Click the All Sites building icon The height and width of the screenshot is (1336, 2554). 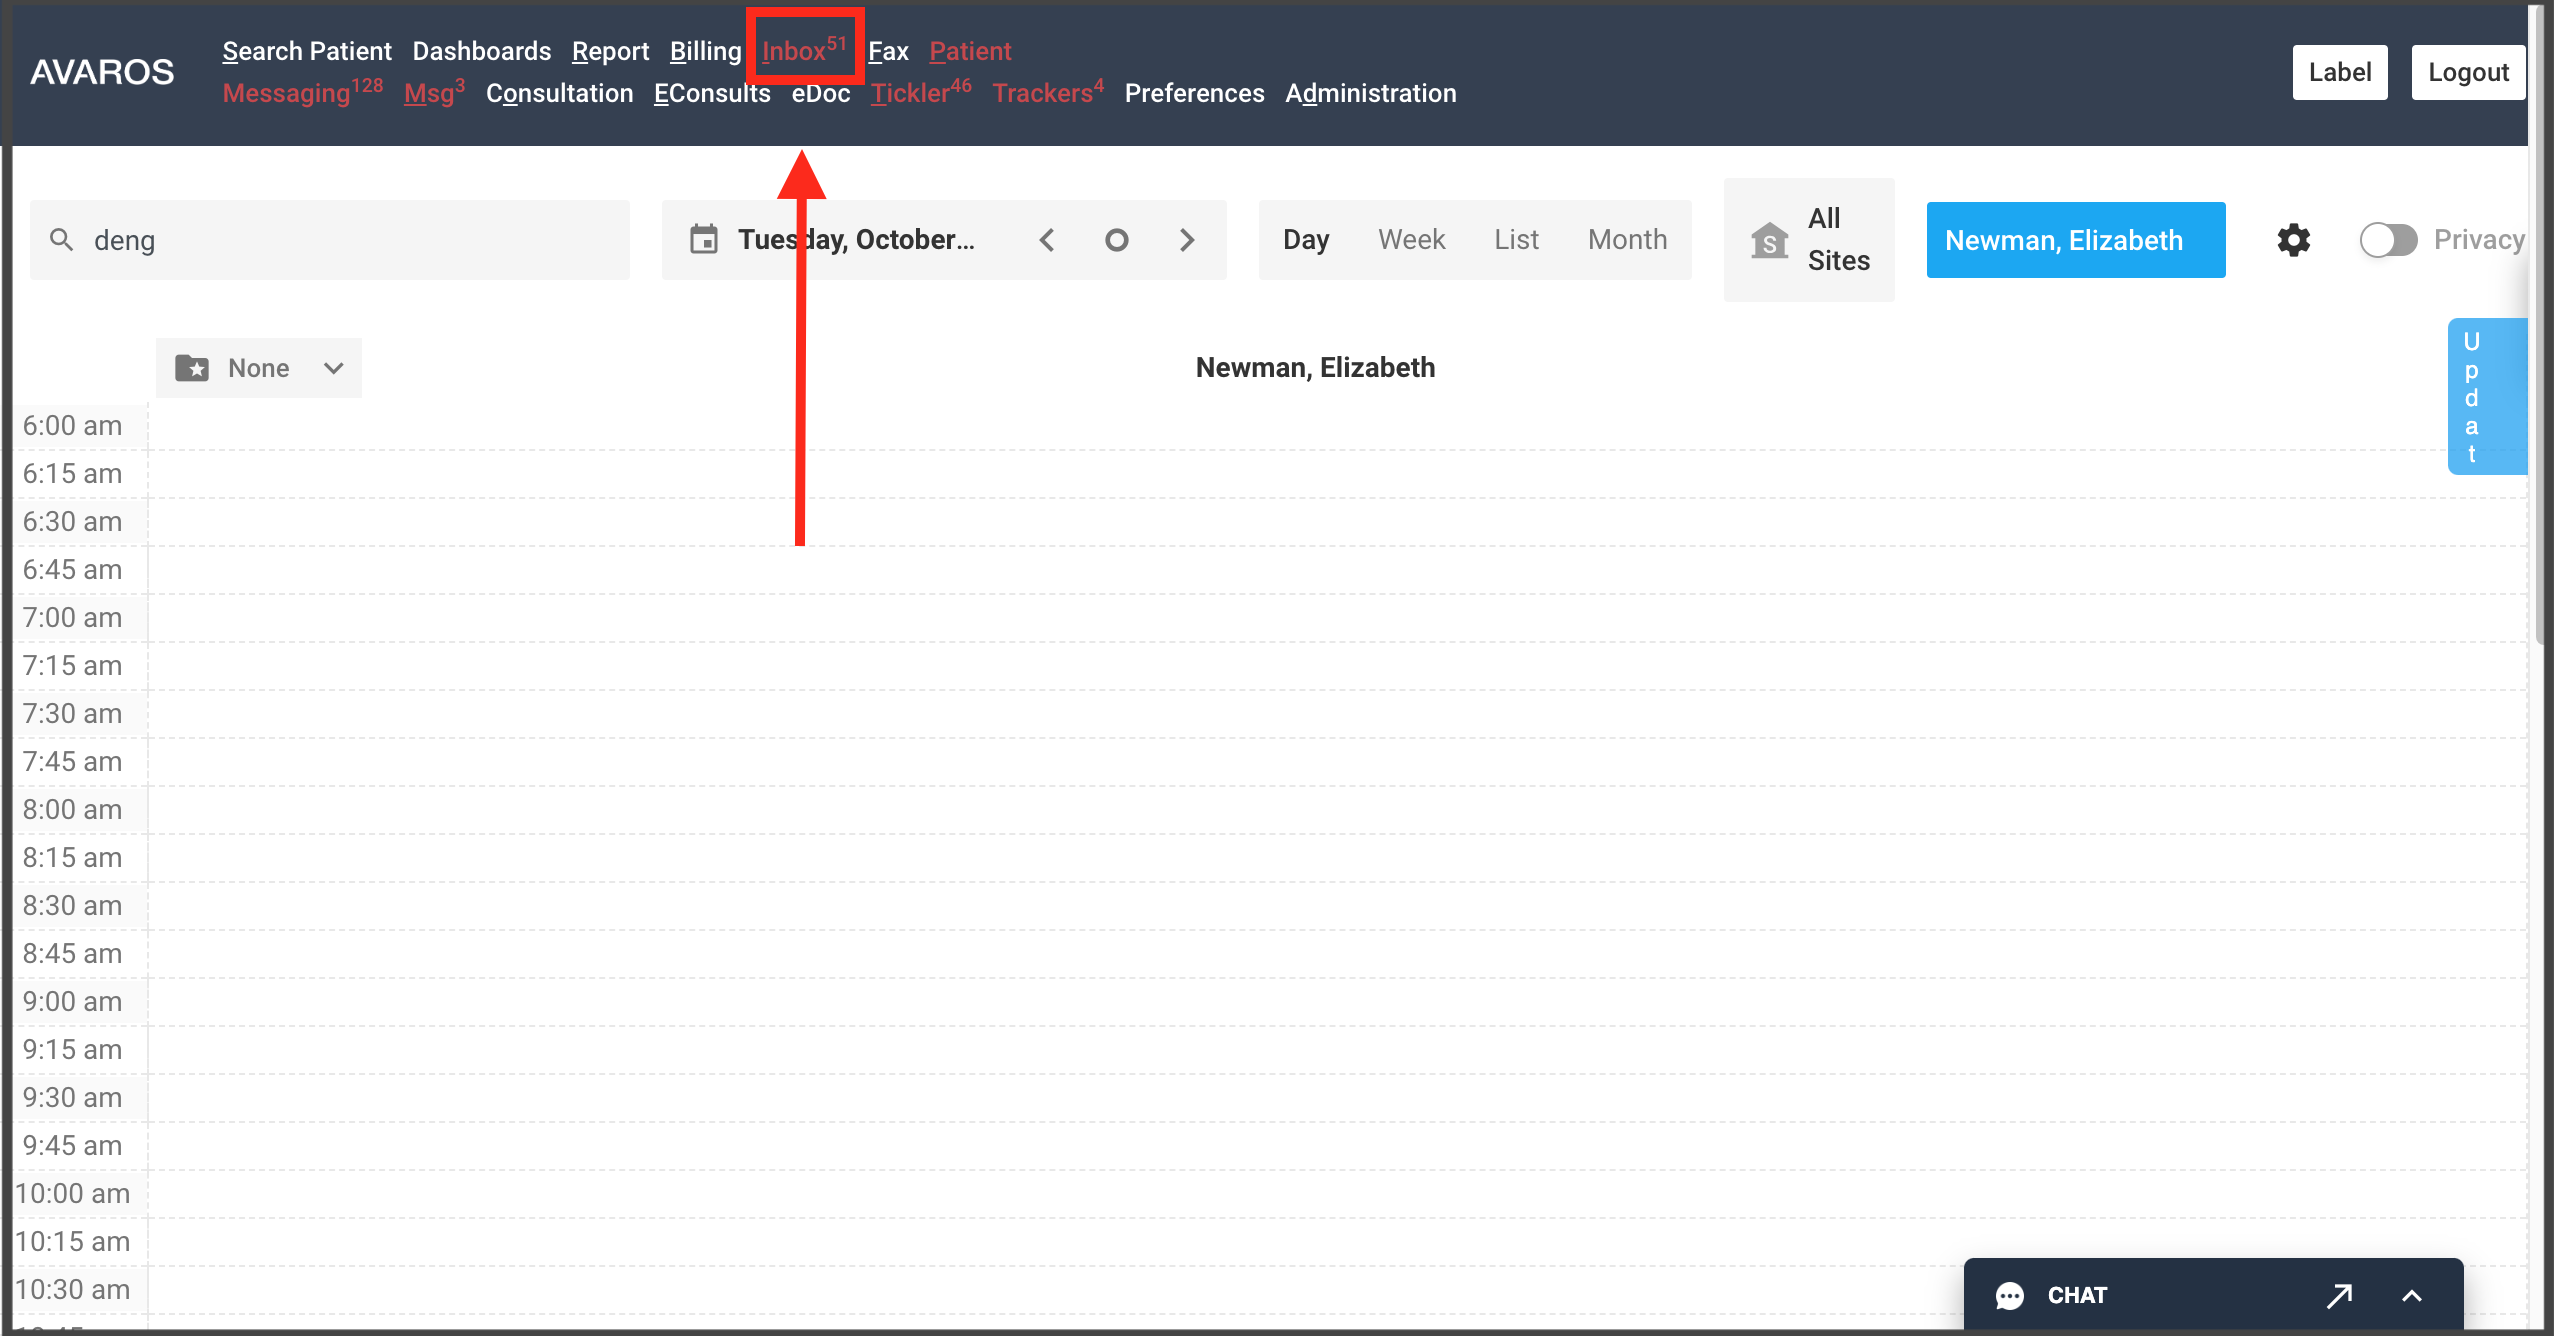(1770, 240)
